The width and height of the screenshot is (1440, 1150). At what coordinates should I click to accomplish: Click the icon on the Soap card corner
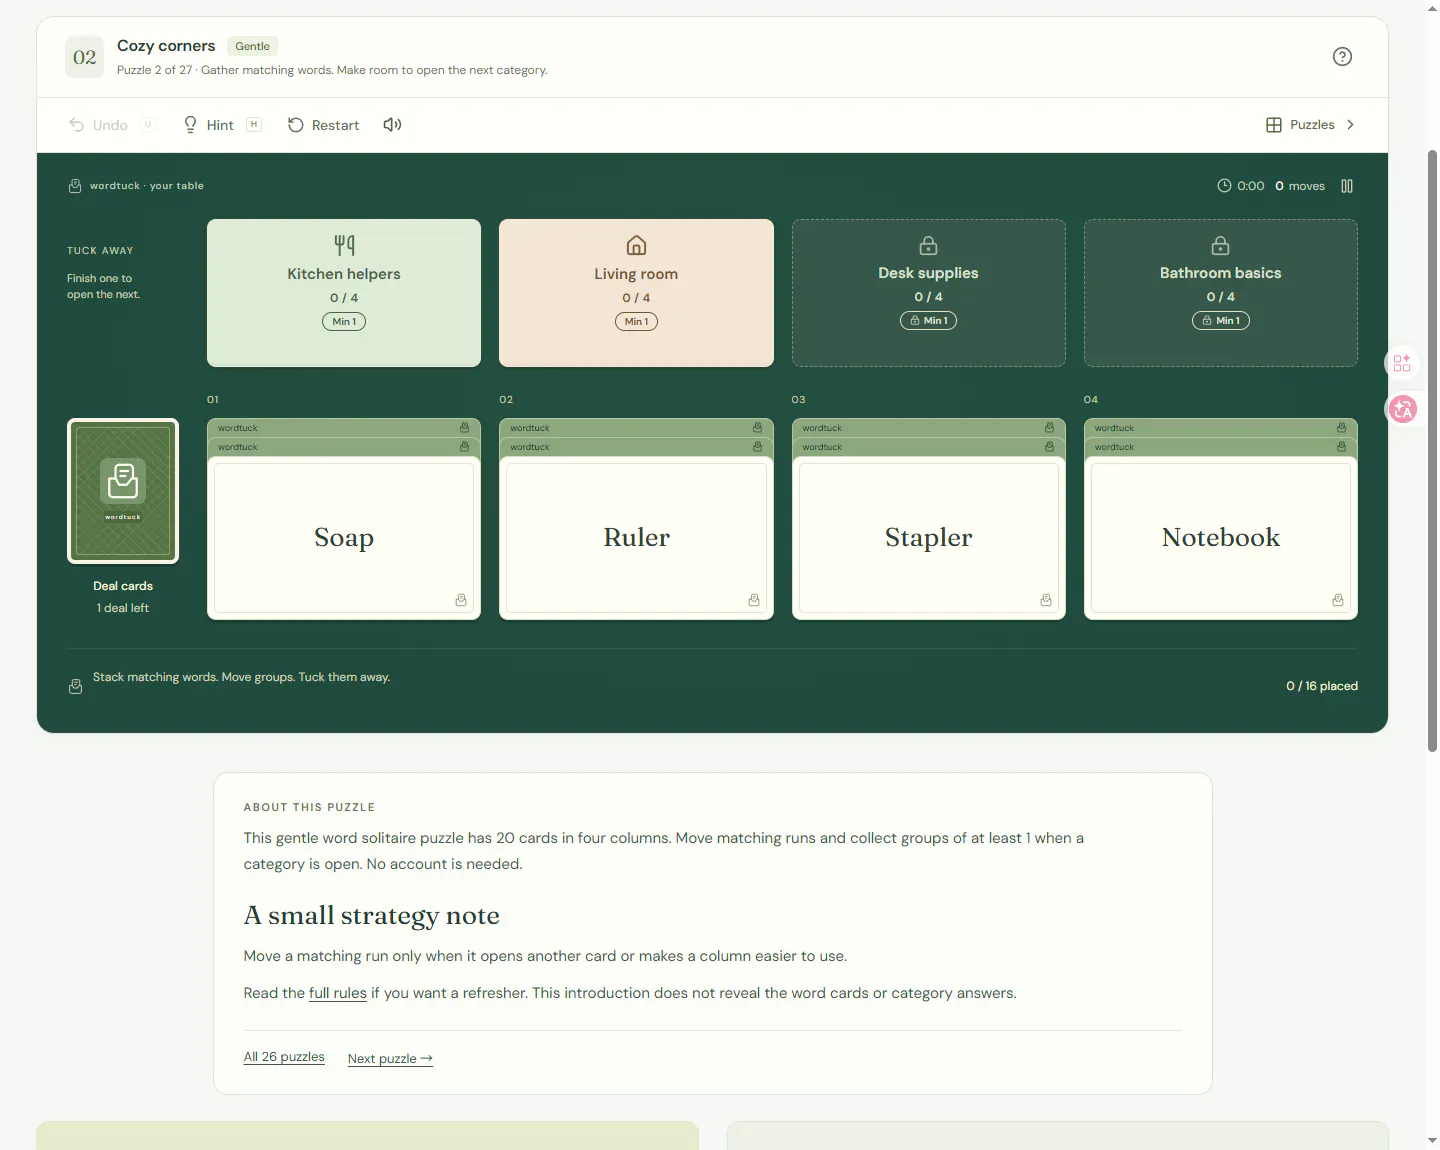click(461, 600)
